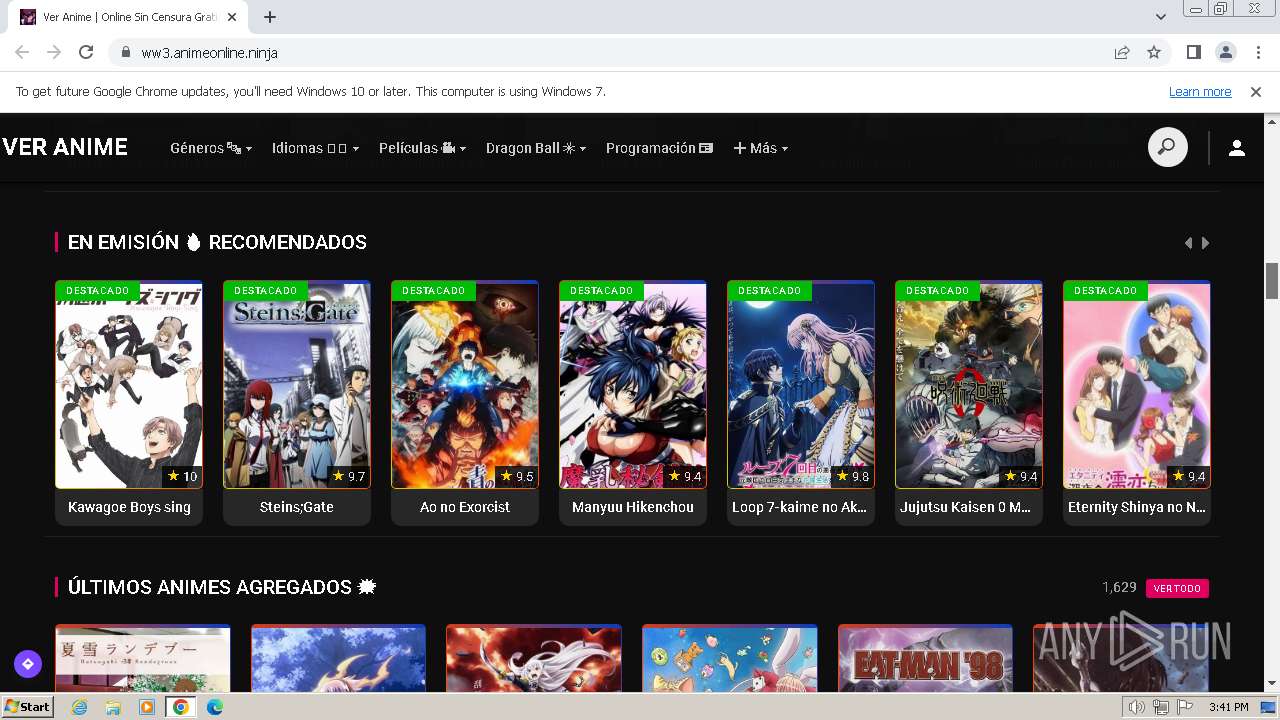Expand the Más dropdown menu
The image size is (1280, 720).
coord(761,148)
